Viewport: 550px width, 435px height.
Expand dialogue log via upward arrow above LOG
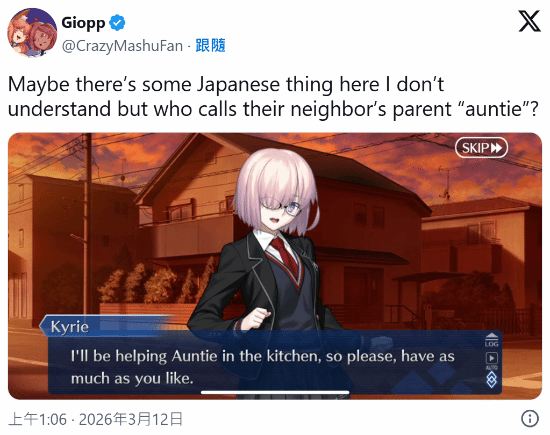tap(491, 336)
